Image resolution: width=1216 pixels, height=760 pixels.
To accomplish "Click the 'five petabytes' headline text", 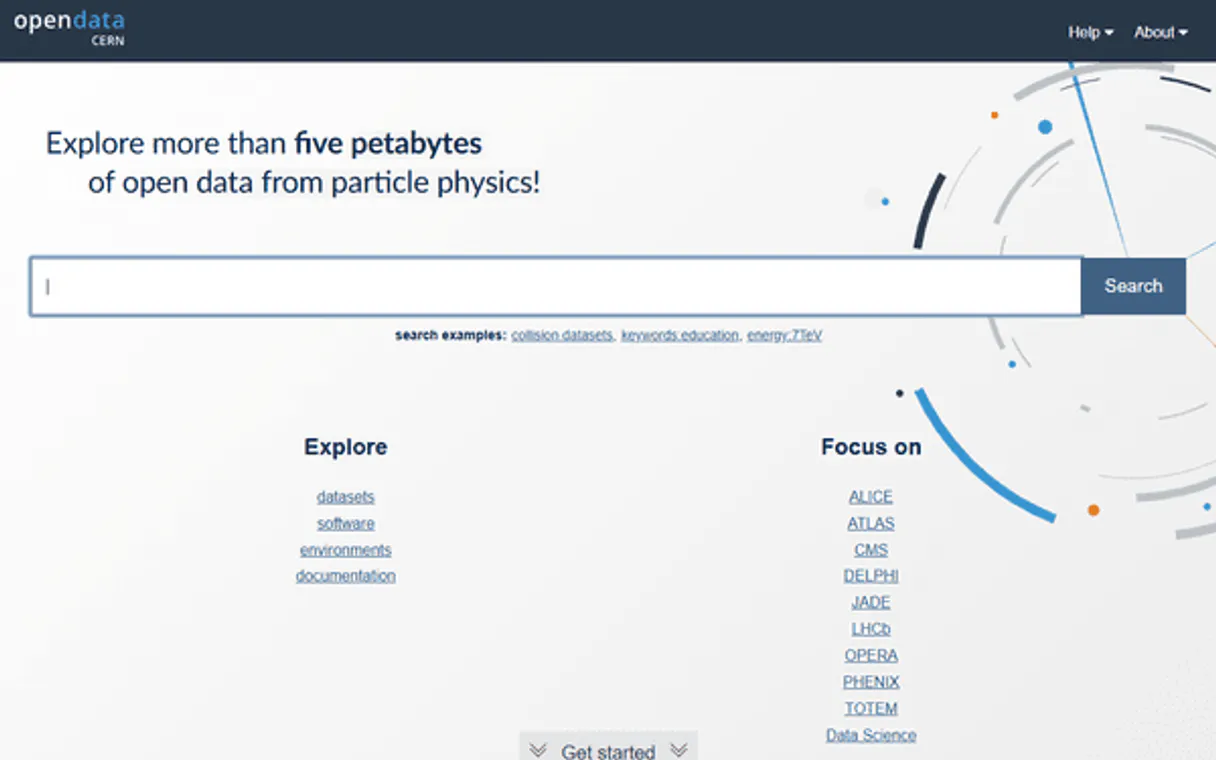I will click(x=388, y=144).
